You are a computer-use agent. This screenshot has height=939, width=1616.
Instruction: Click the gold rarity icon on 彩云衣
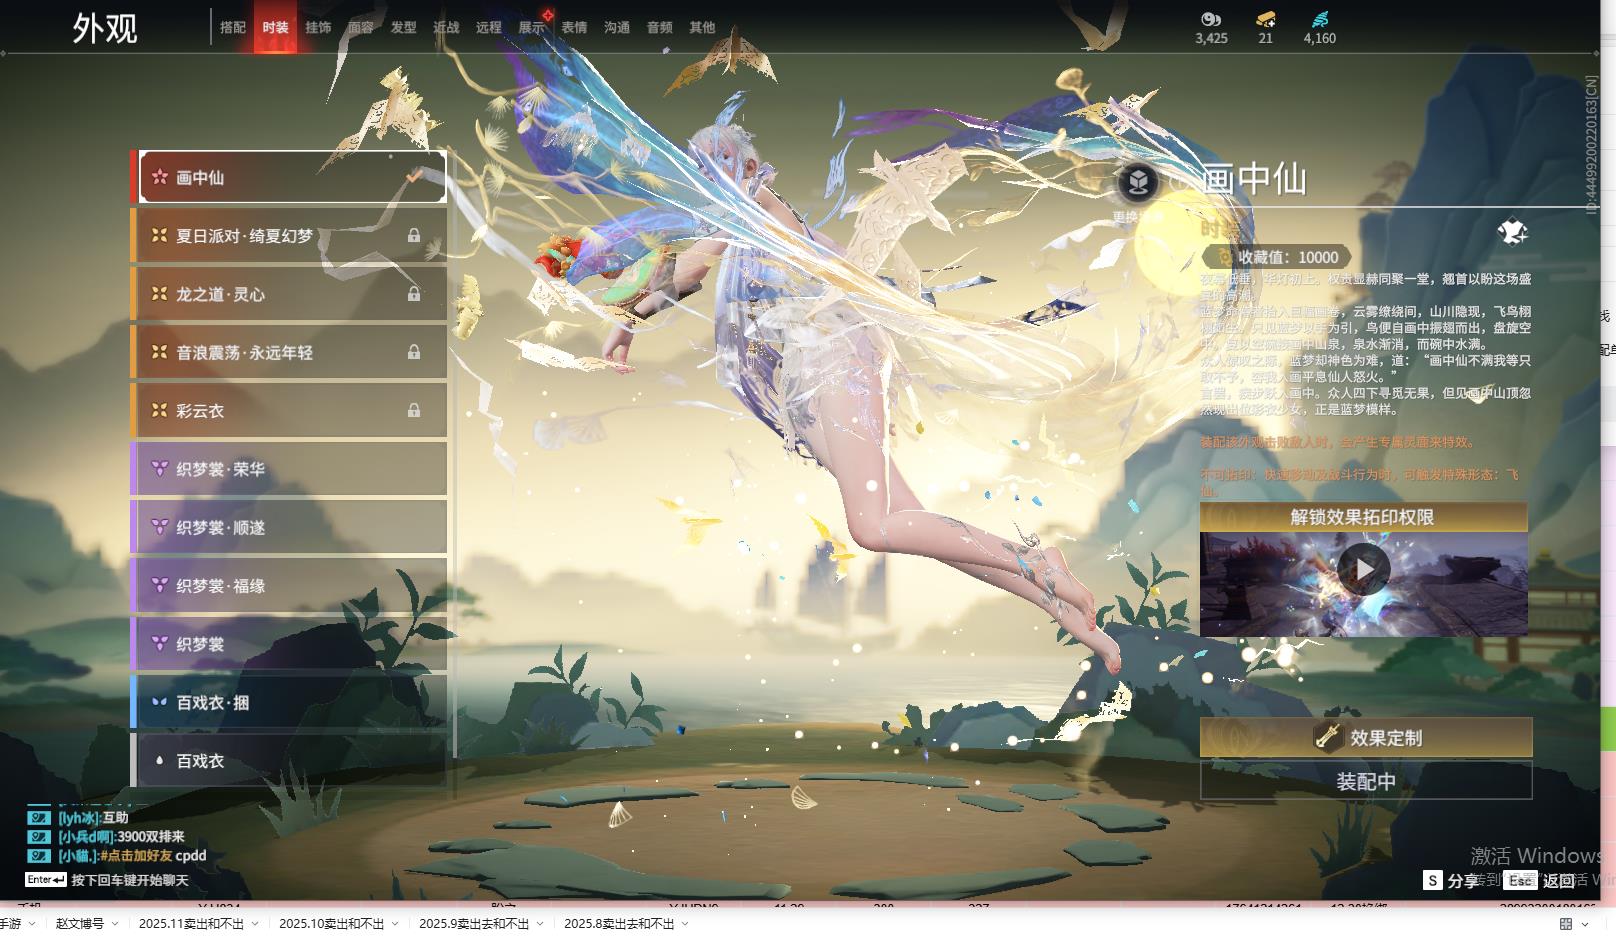coord(159,410)
